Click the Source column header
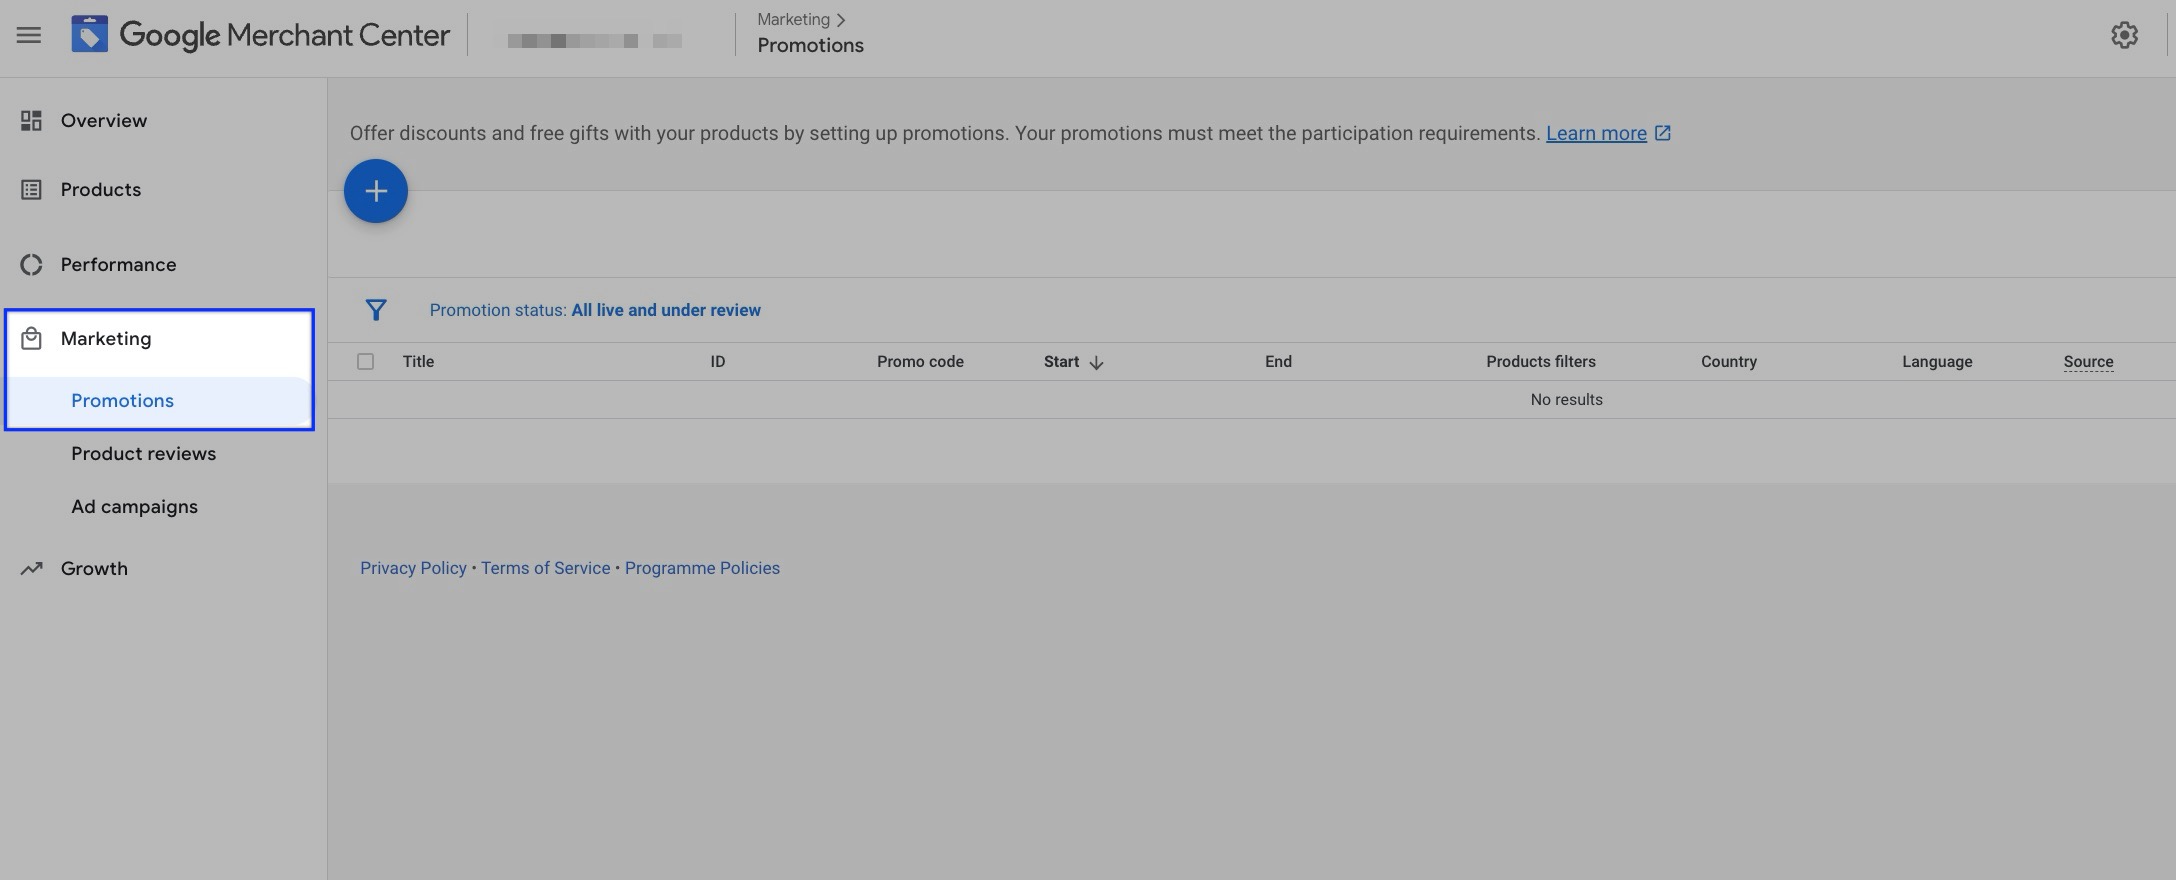The height and width of the screenshot is (880, 2176). click(x=2088, y=362)
